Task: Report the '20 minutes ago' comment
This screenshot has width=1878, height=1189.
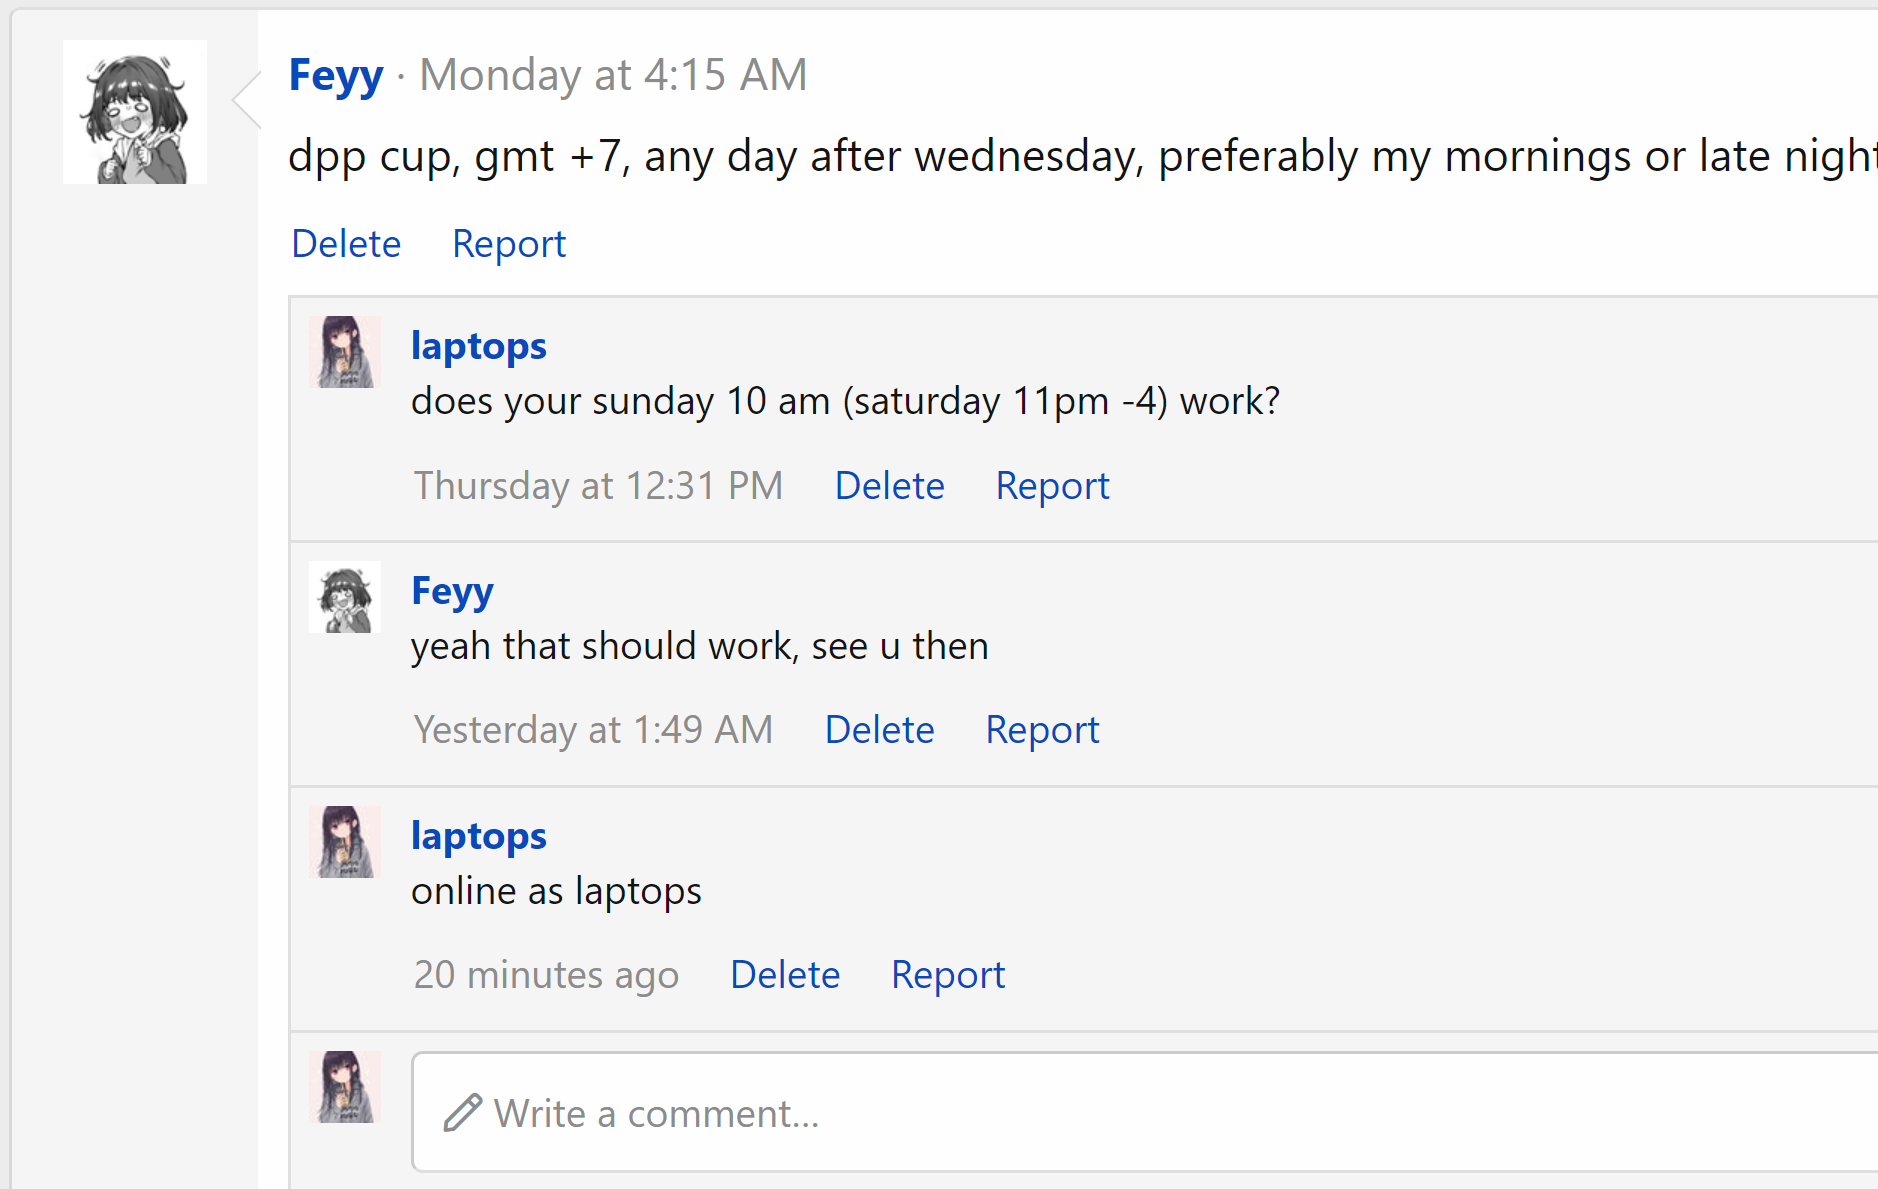Action: pyautogui.click(x=948, y=975)
